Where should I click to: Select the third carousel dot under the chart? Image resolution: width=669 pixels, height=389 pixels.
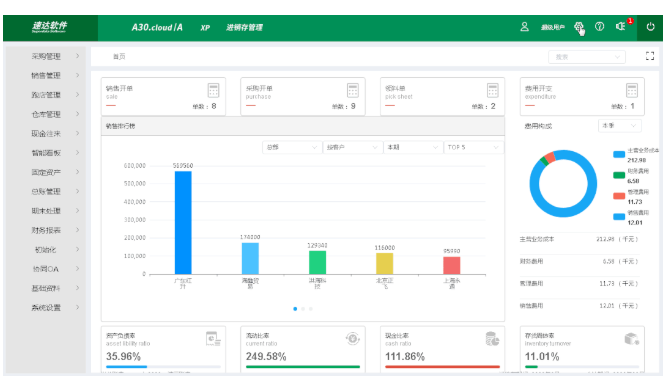(311, 309)
